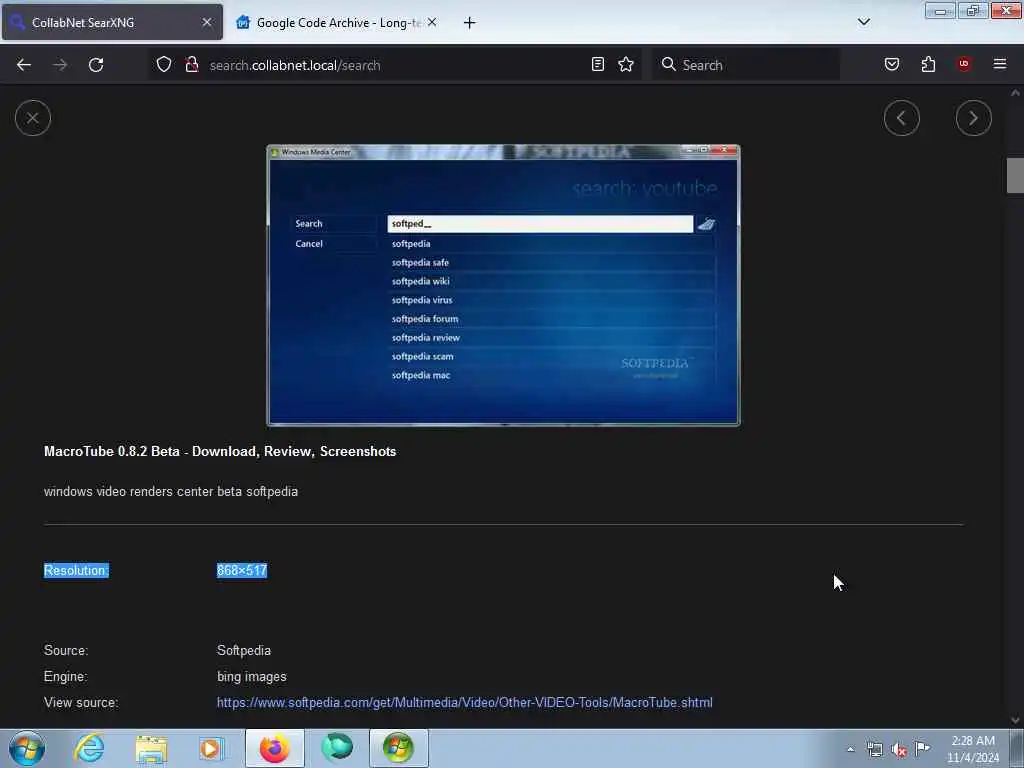Open the softpedia.com MacroTube source link
The width and height of the screenshot is (1024, 768).
pyautogui.click(x=464, y=703)
